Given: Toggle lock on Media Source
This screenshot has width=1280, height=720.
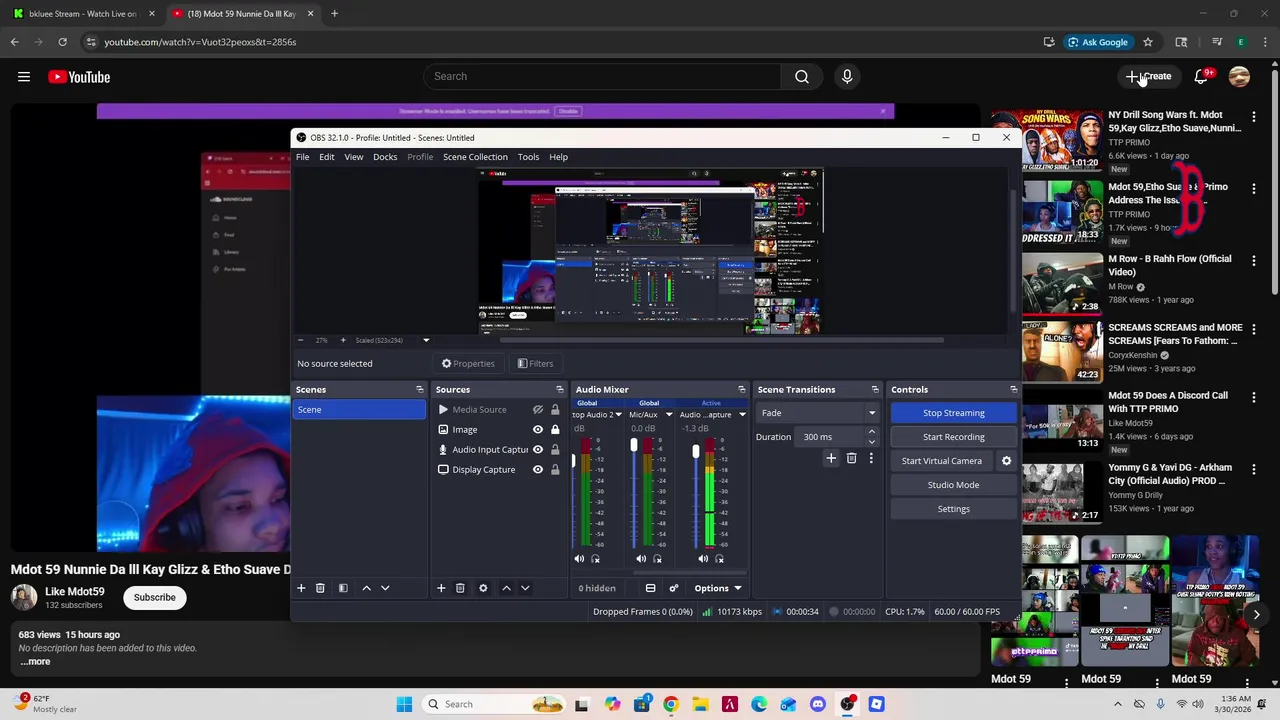Looking at the screenshot, I should coord(555,409).
